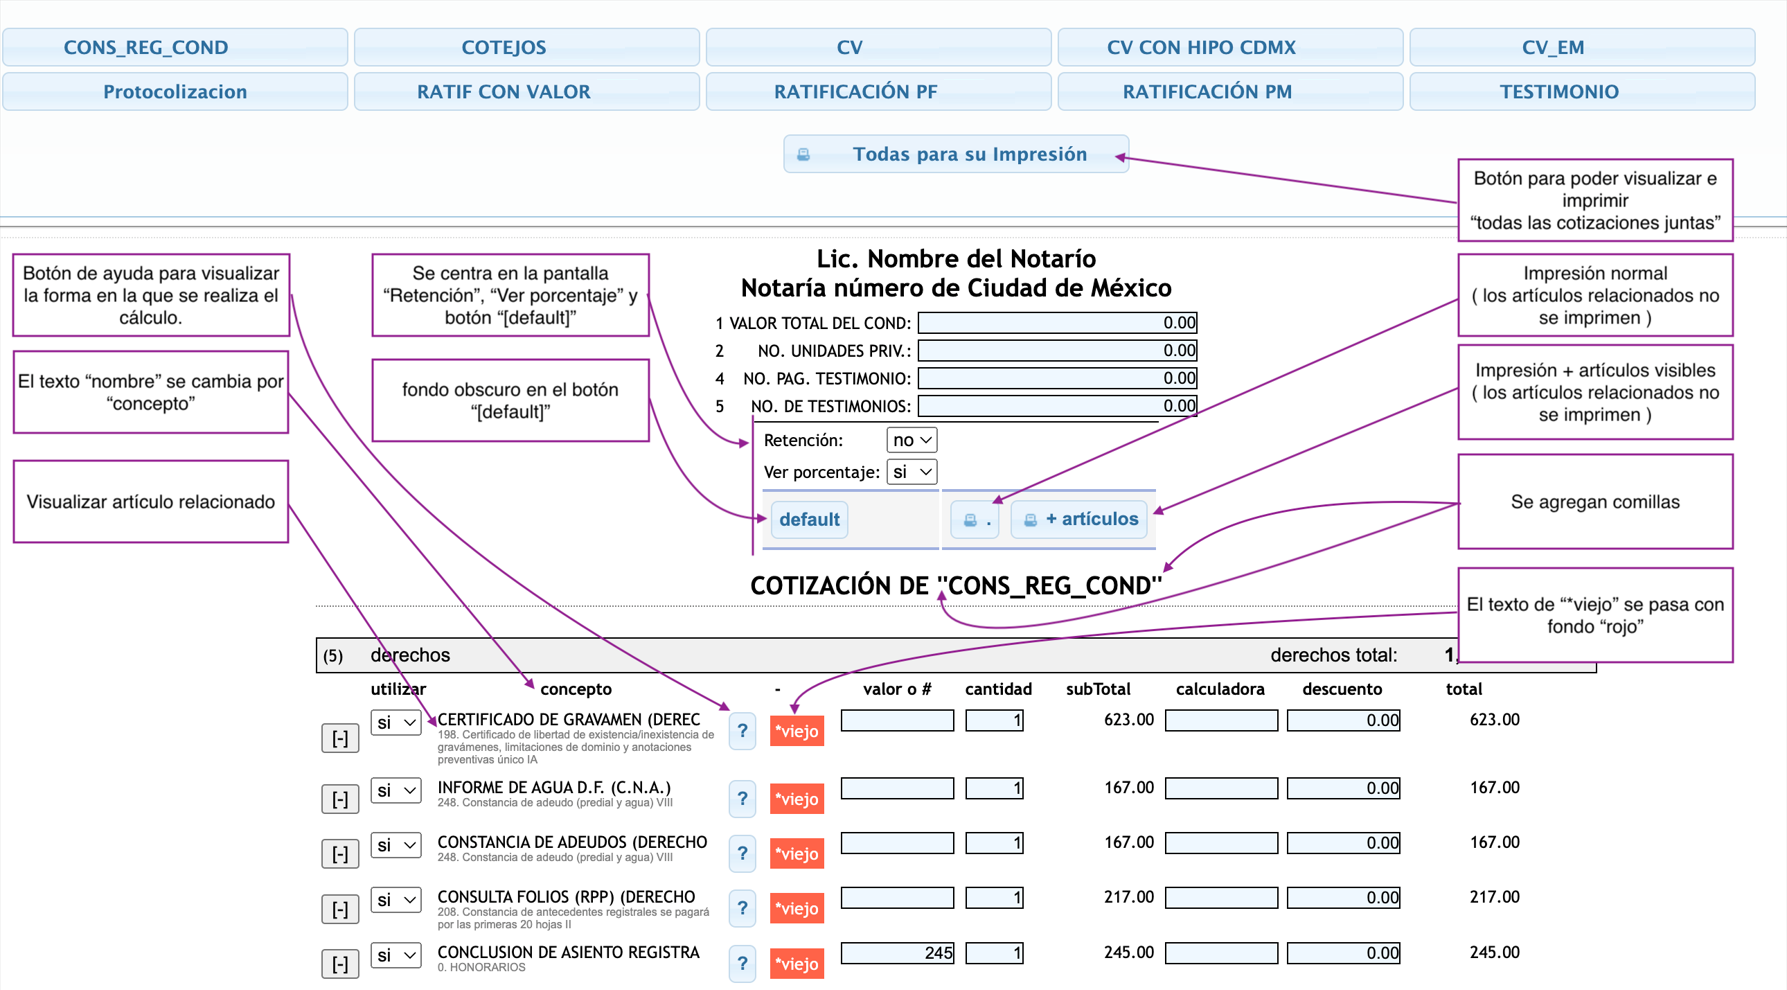Click NO. PAG. TESTIMONIO input field
The width and height of the screenshot is (1787, 990).
(x=1057, y=378)
